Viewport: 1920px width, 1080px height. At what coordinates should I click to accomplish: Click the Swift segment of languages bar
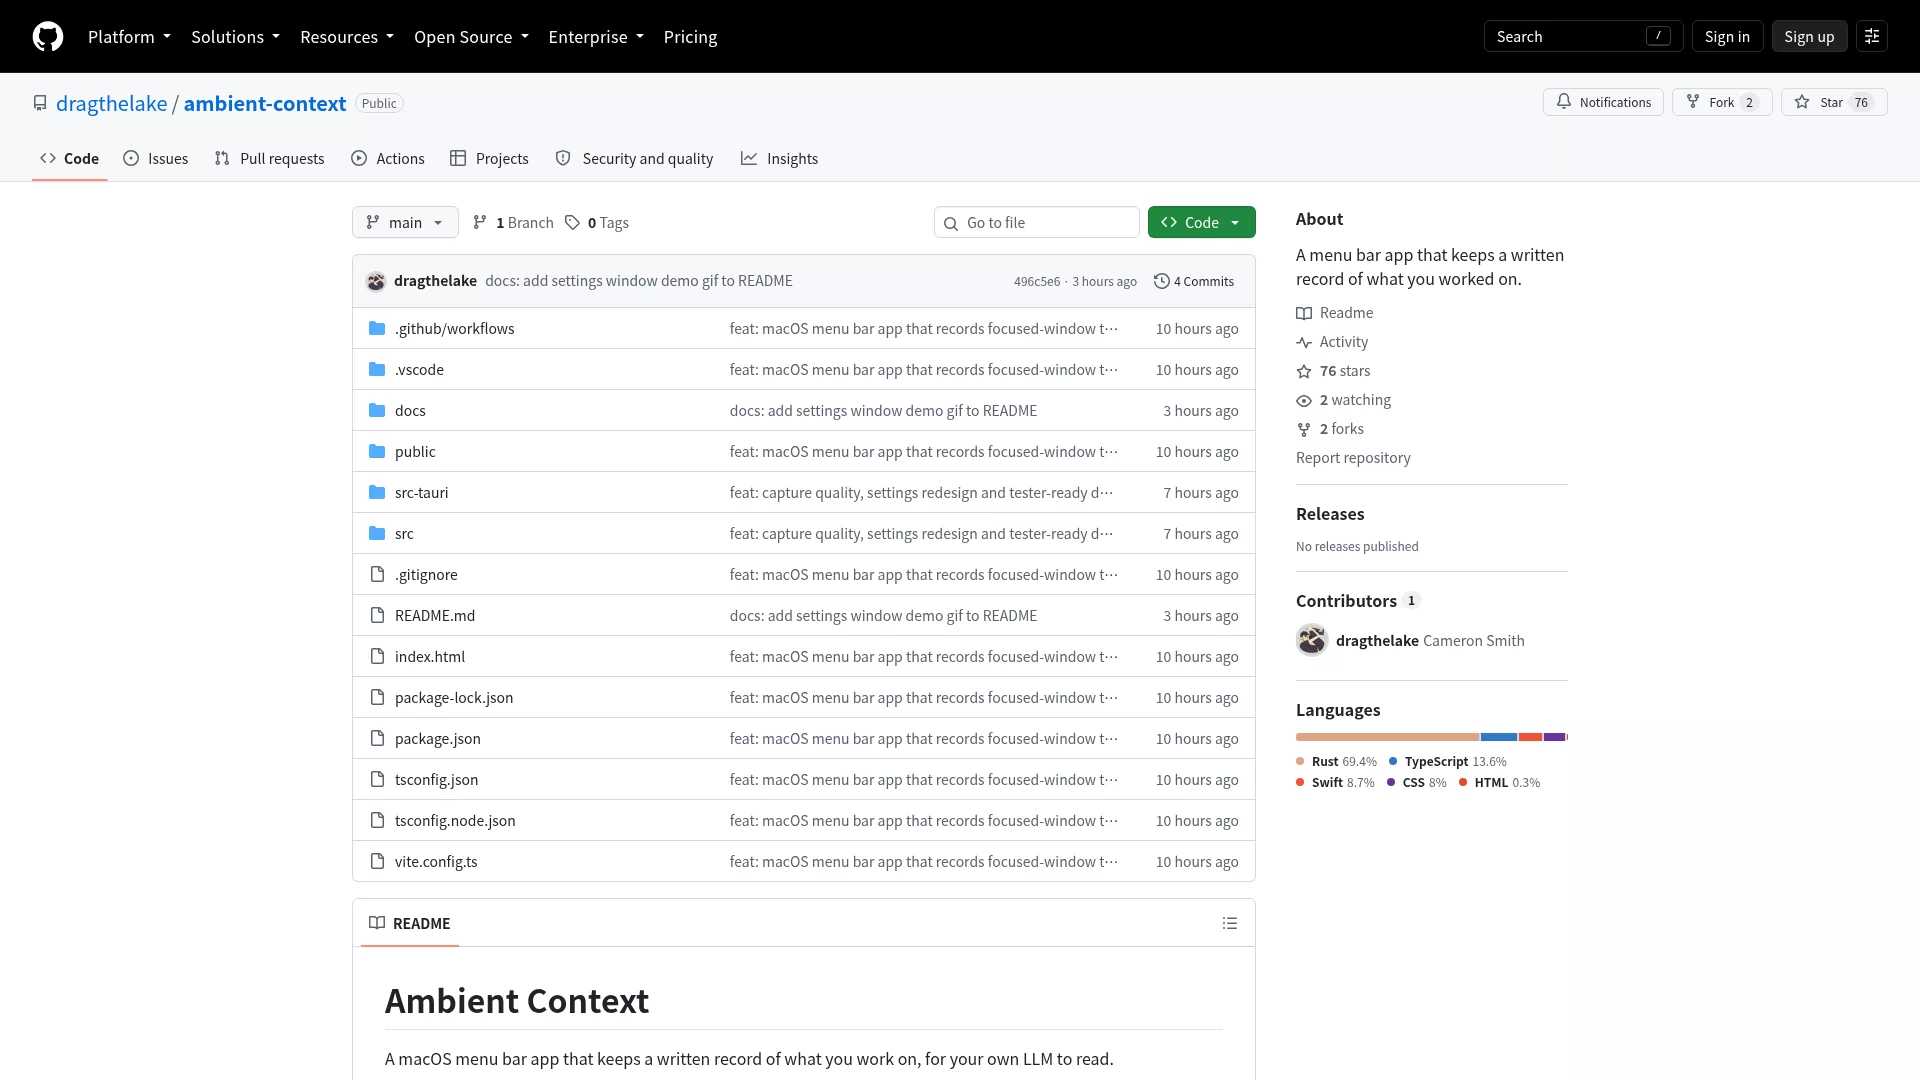coord(1530,737)
